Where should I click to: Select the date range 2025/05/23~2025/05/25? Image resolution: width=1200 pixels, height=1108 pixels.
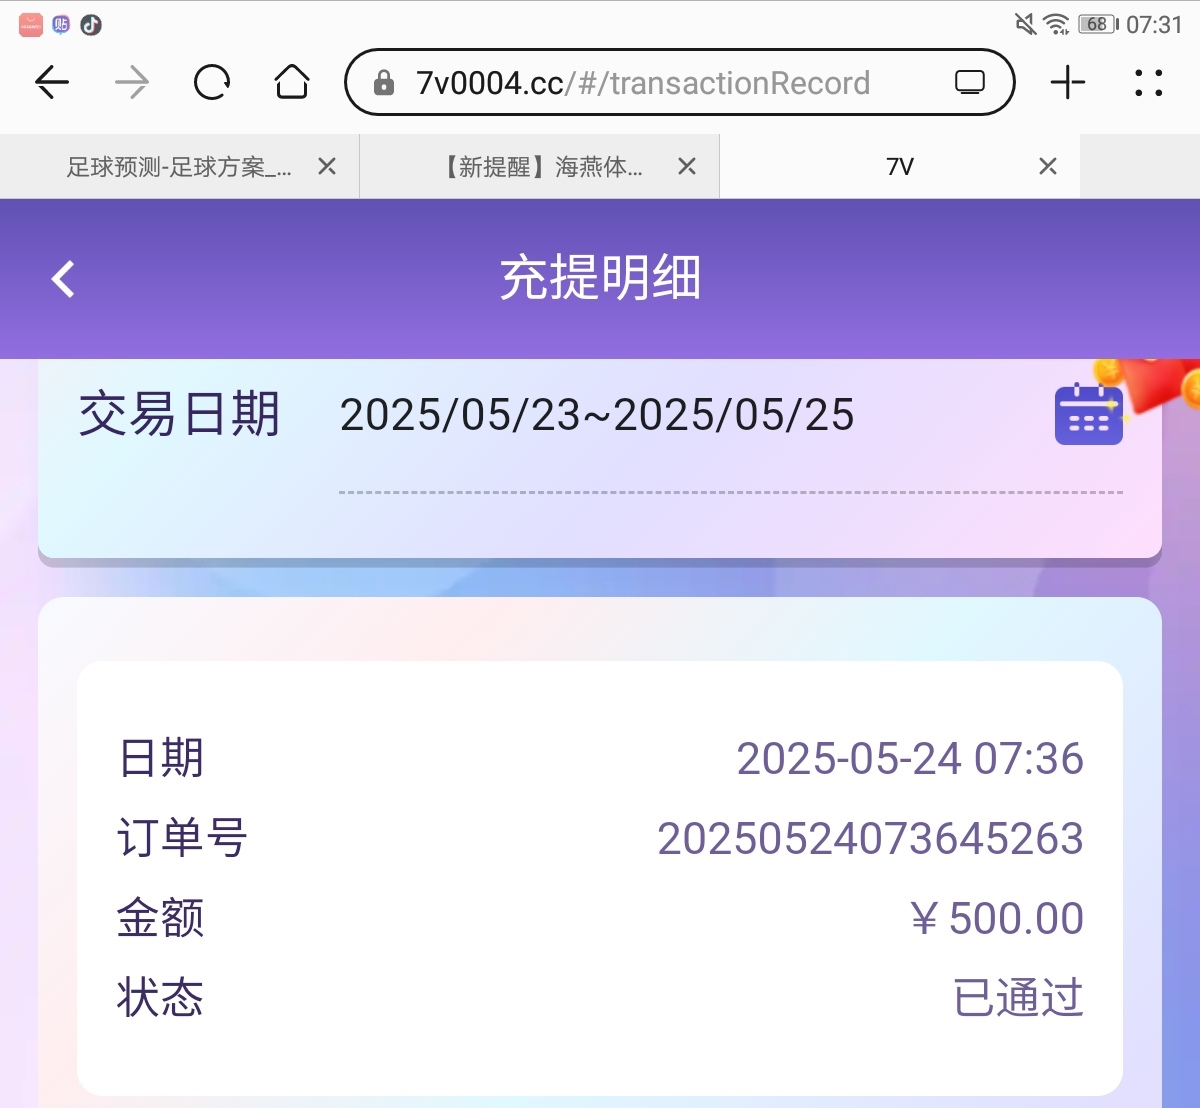tap(597, 415)
